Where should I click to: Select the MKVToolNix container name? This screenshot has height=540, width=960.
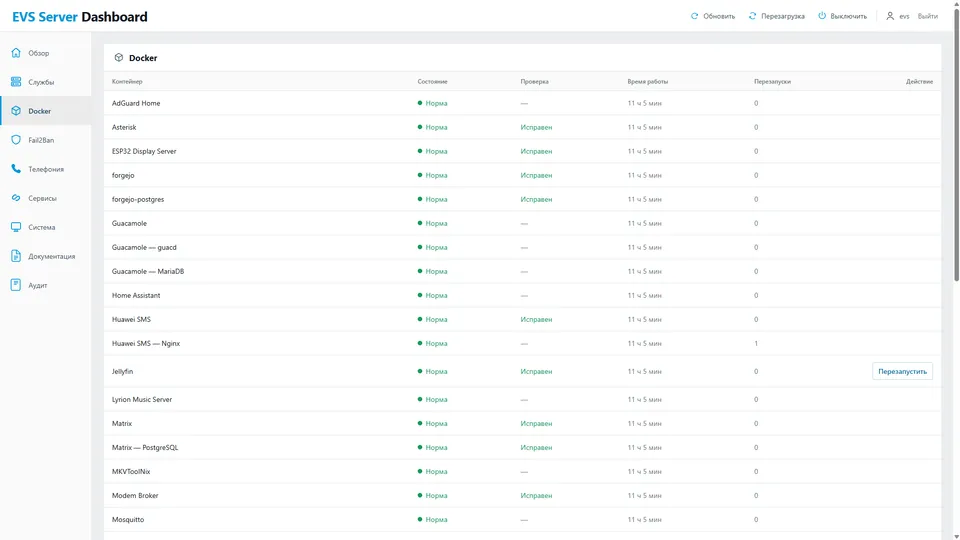pos(131,471)
